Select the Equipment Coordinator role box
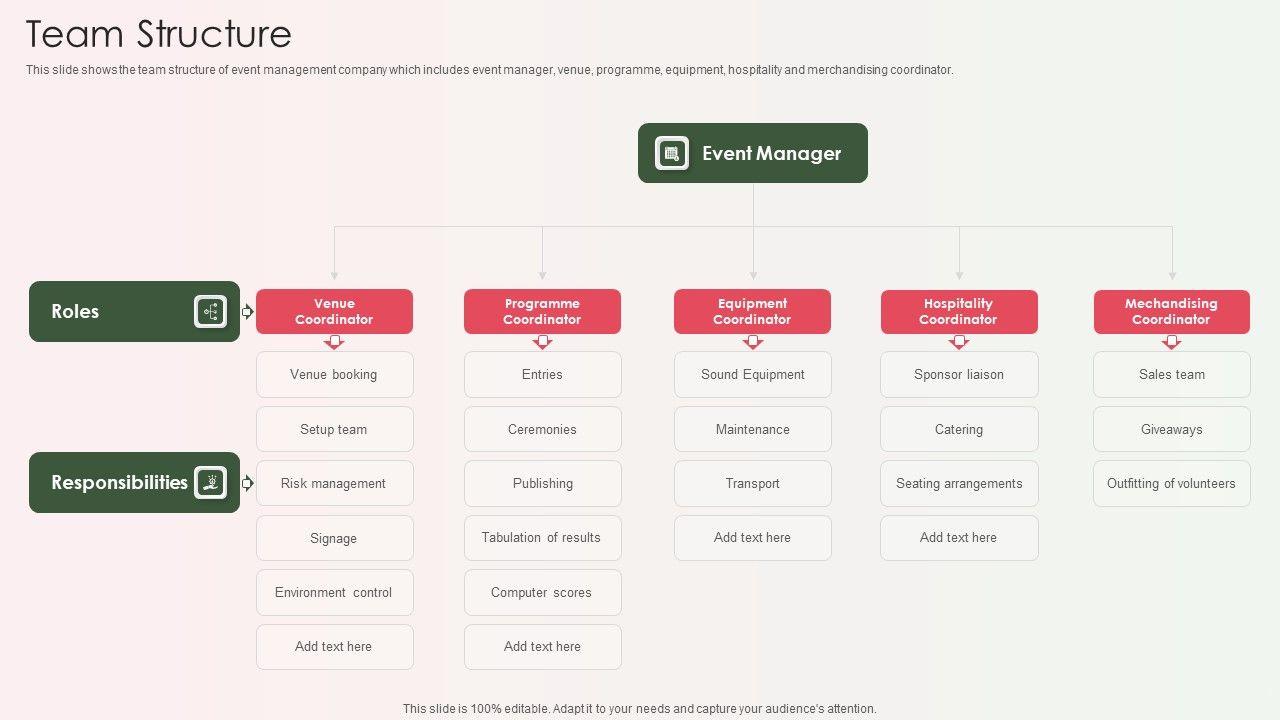The width and height of the screenshot is (1280, 720). pyautogui.click(x=752, y=312)
